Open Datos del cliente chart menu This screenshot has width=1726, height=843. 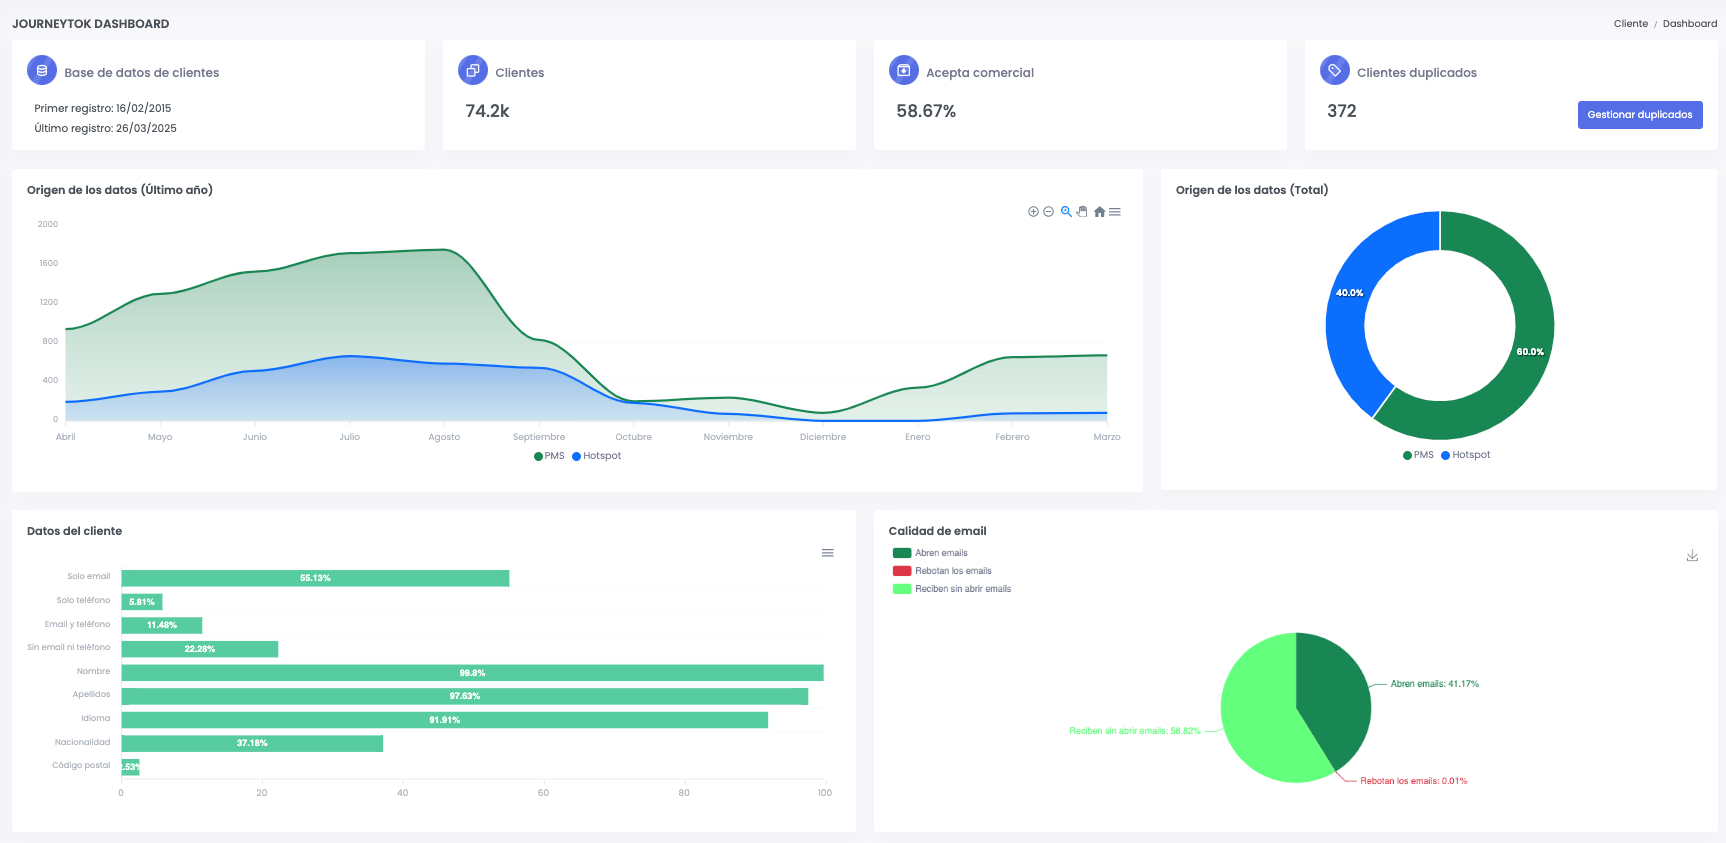click(827, 553)
